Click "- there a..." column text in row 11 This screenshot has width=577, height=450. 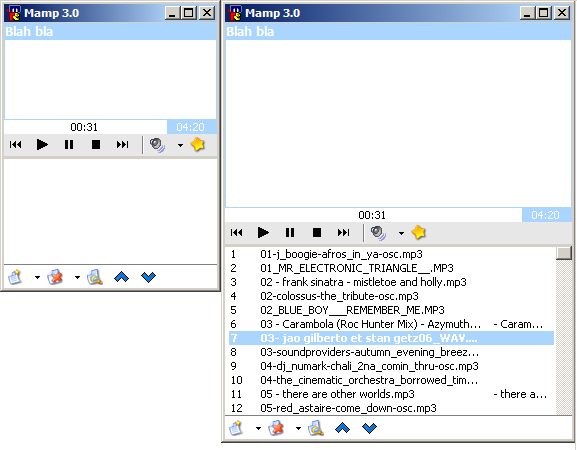(x=520, y=394)
